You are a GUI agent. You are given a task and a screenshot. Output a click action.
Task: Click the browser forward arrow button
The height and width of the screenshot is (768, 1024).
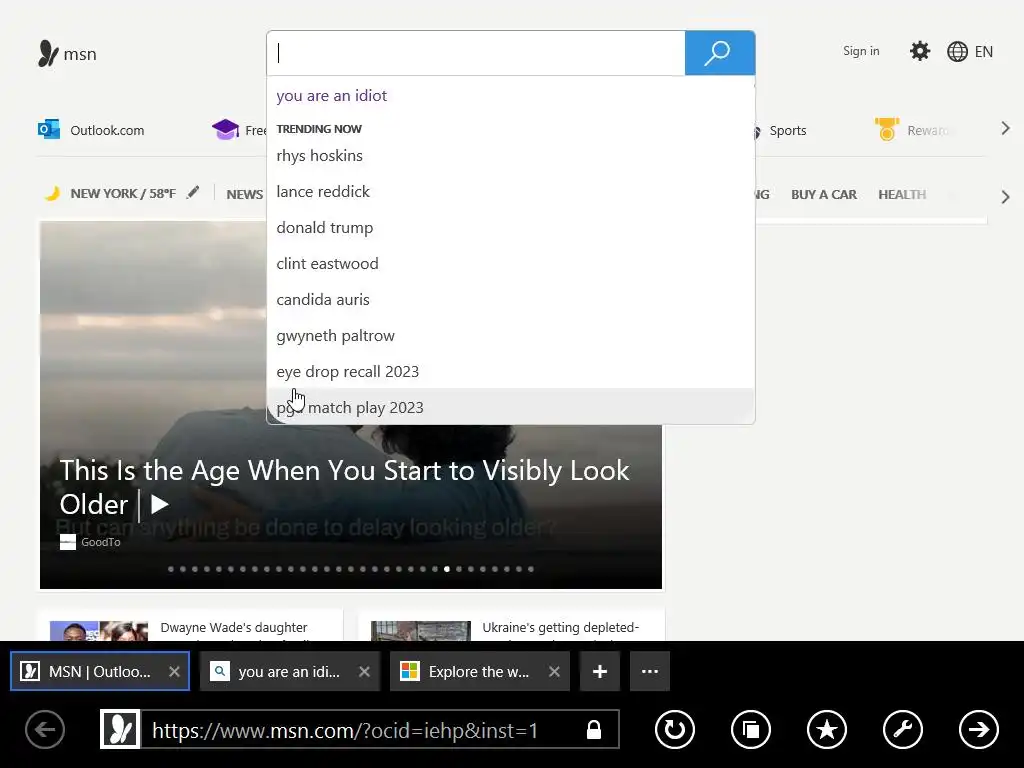pos(978,729)
